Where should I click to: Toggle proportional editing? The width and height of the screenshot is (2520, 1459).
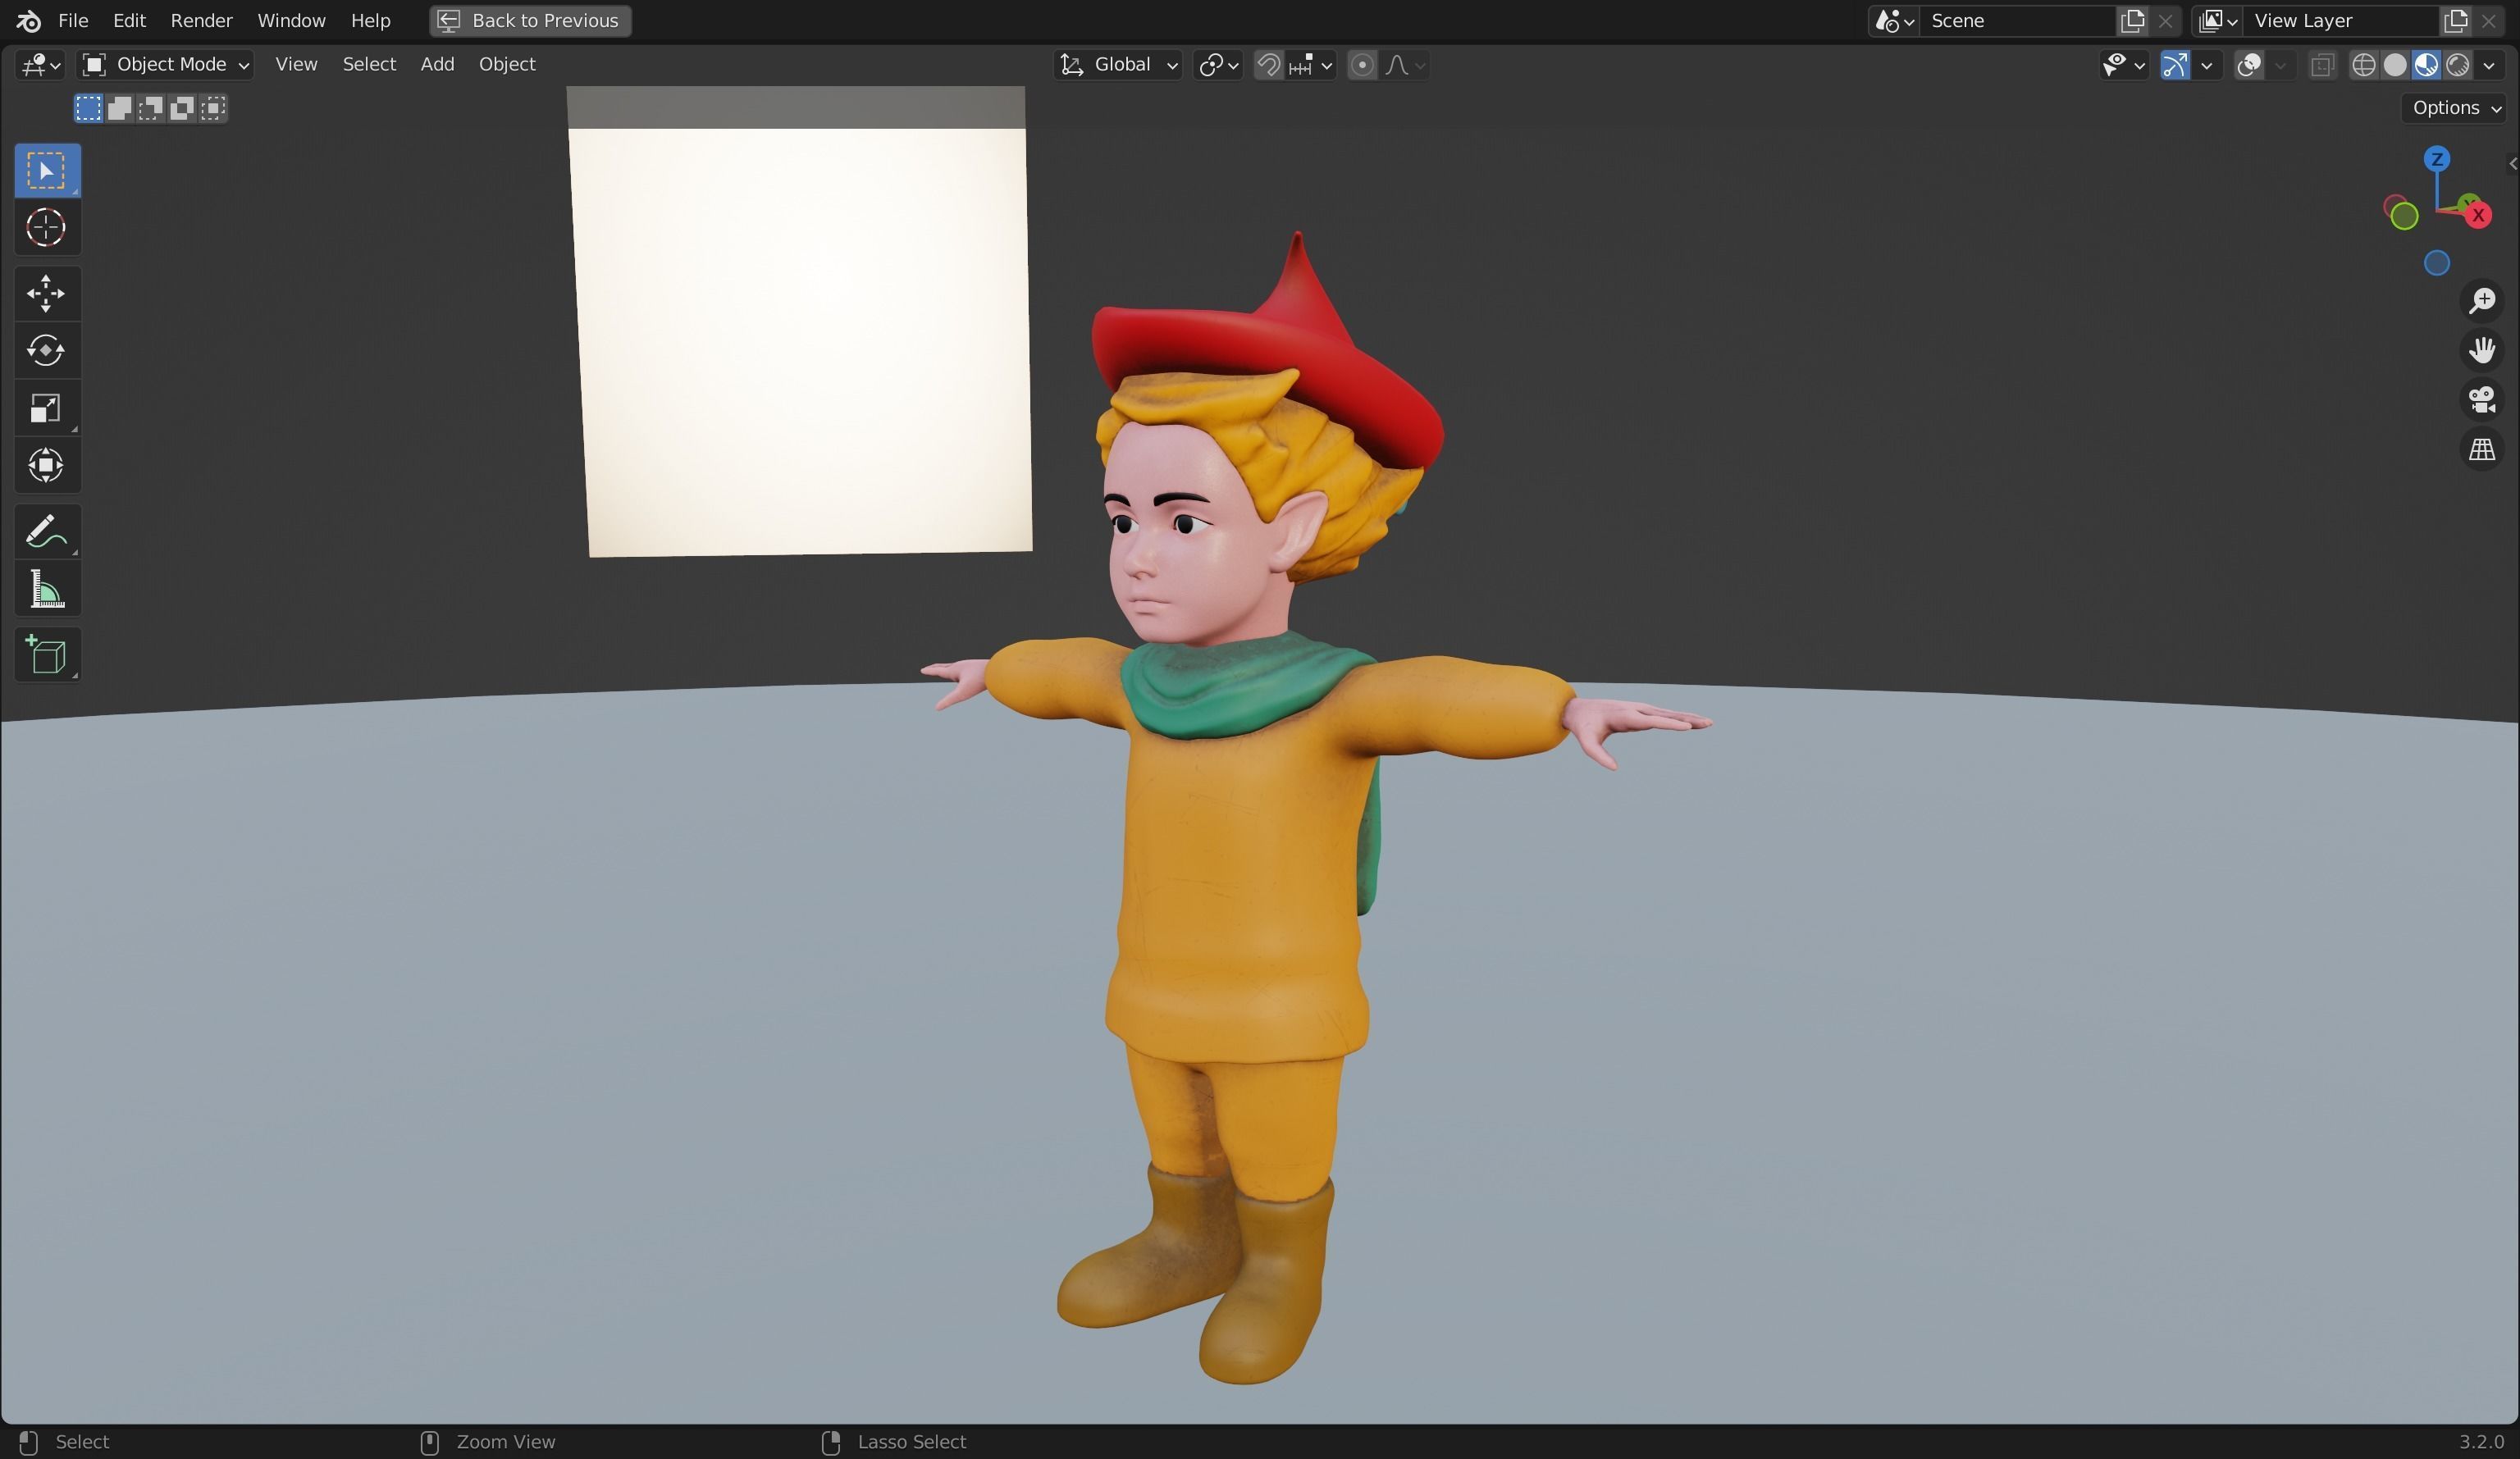pyautogui.click(x=1361, y=65)
